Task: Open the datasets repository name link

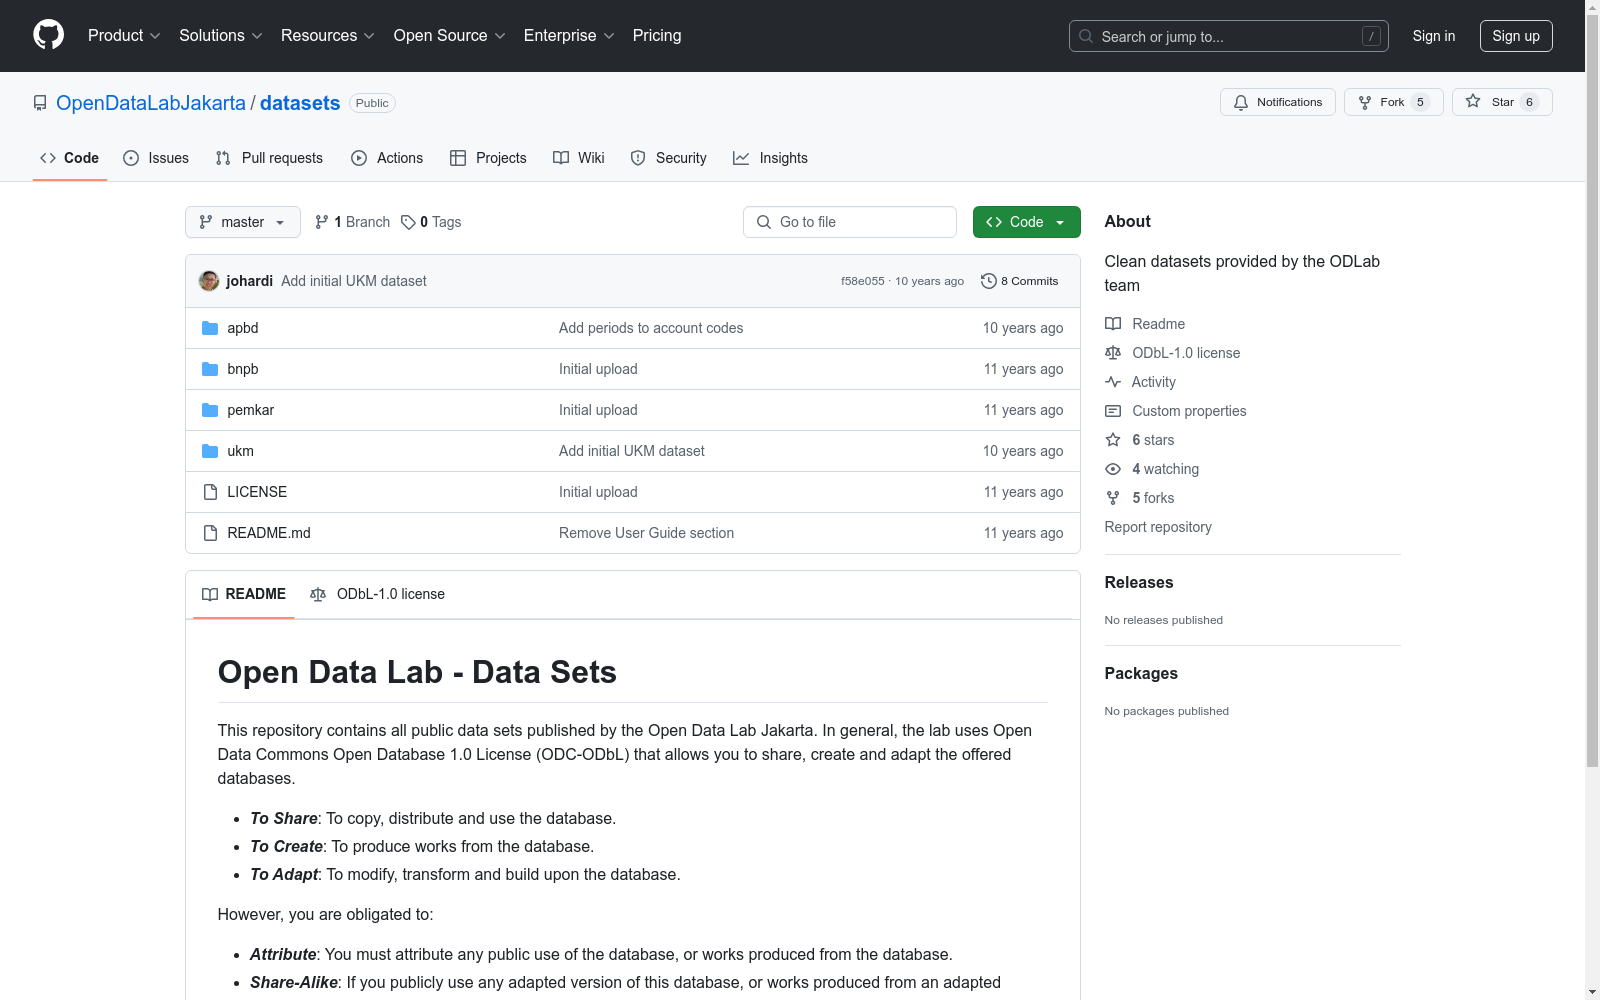Action: tap(300, 103)
